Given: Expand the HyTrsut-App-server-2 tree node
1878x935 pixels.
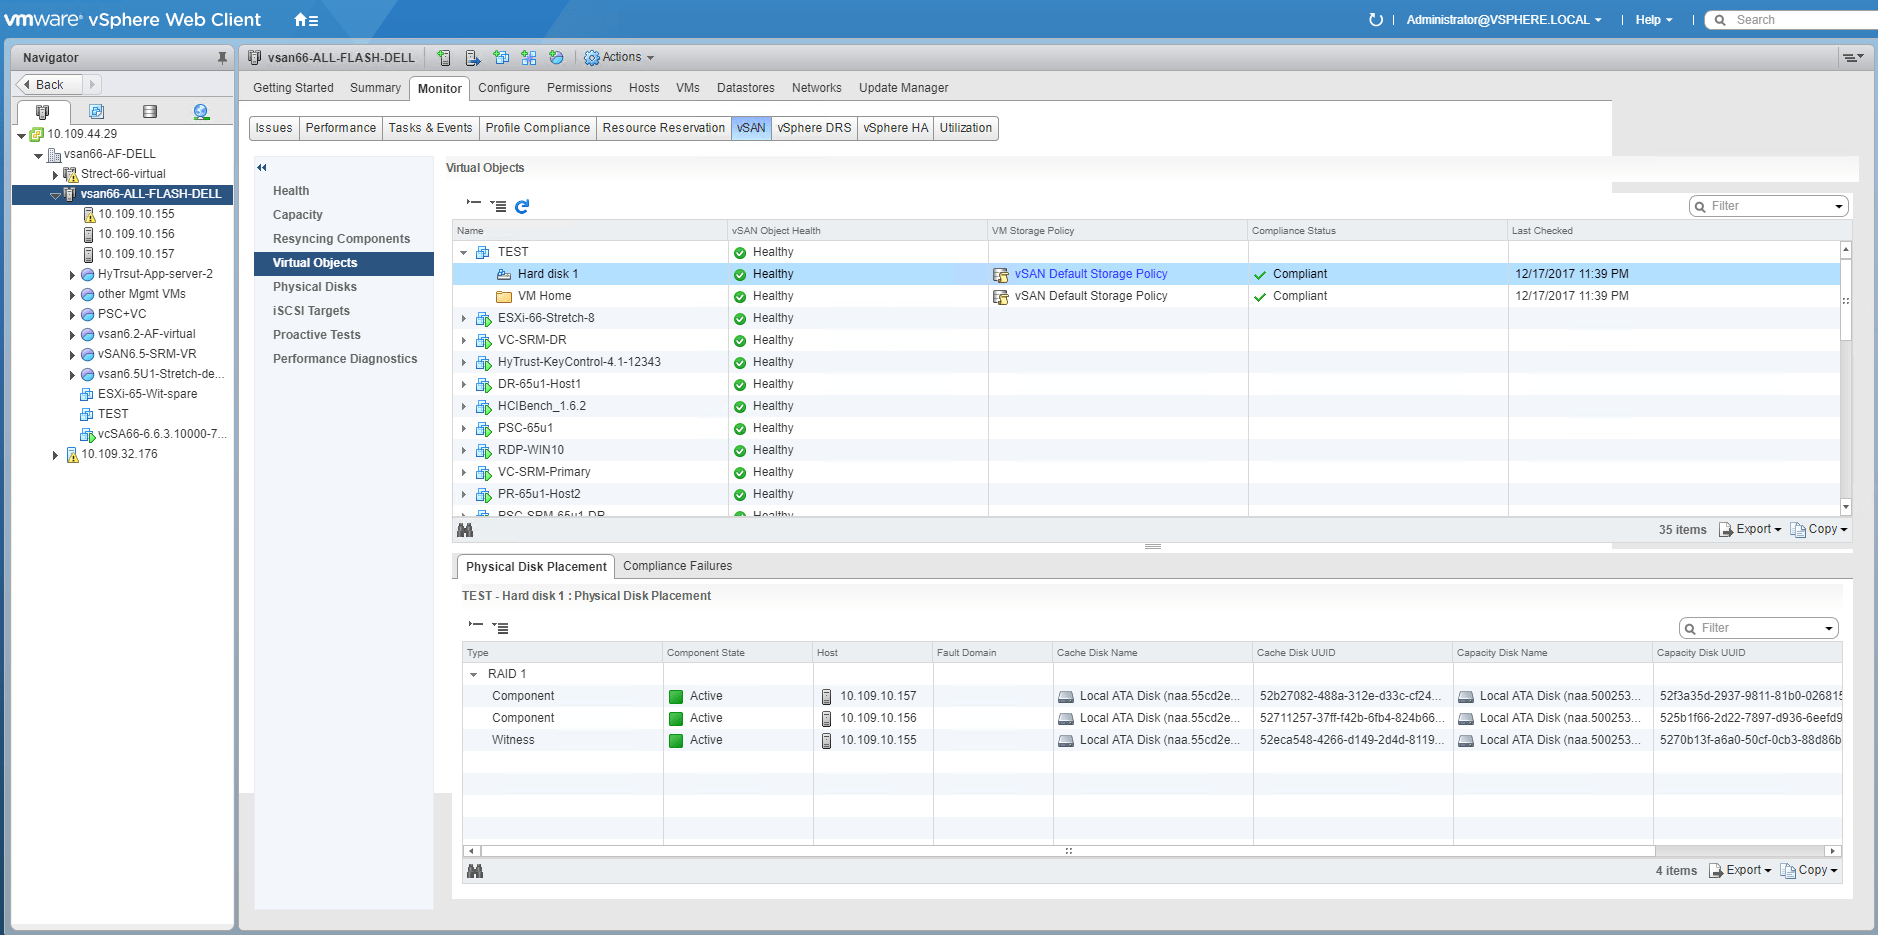Looking at the screenshot, I should tap(72, 275).
